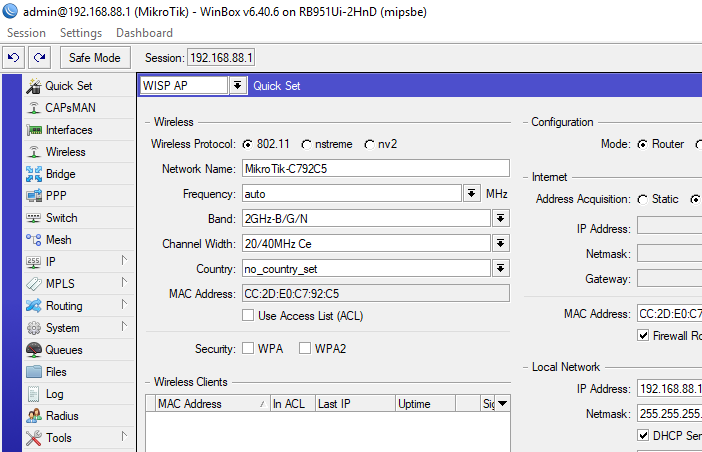
Task: Click the Network Name input field
Action: click(374, 168)
